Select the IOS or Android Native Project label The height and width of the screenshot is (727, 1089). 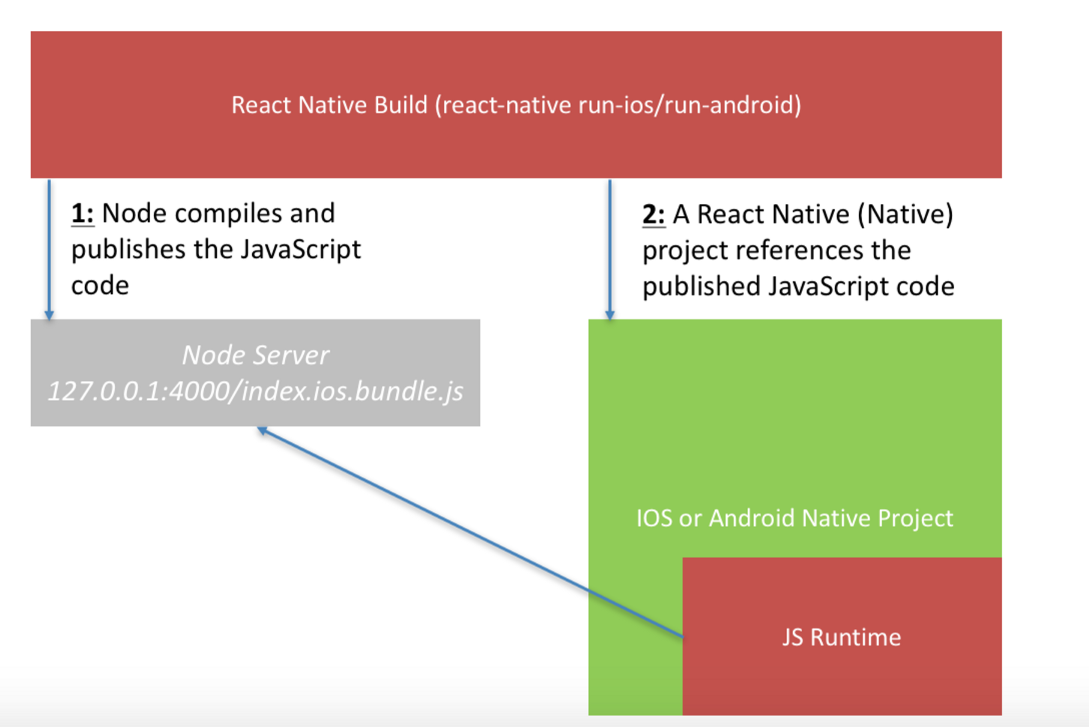pyautogui.click(x=794, y=518)
